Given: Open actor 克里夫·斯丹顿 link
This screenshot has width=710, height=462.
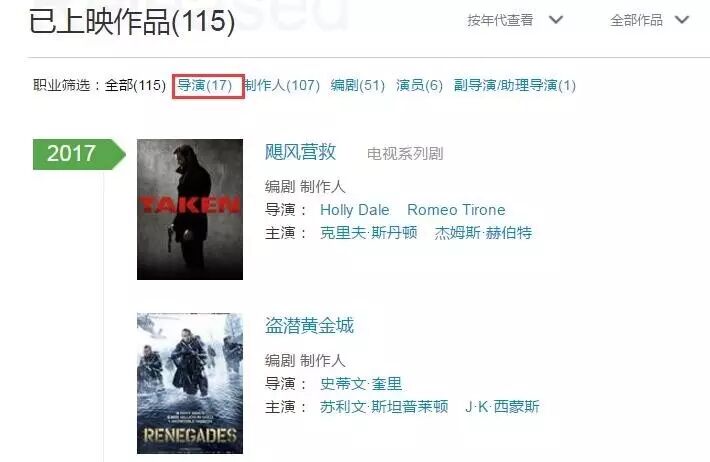Looking at the screenshot, I should (369, 233).
